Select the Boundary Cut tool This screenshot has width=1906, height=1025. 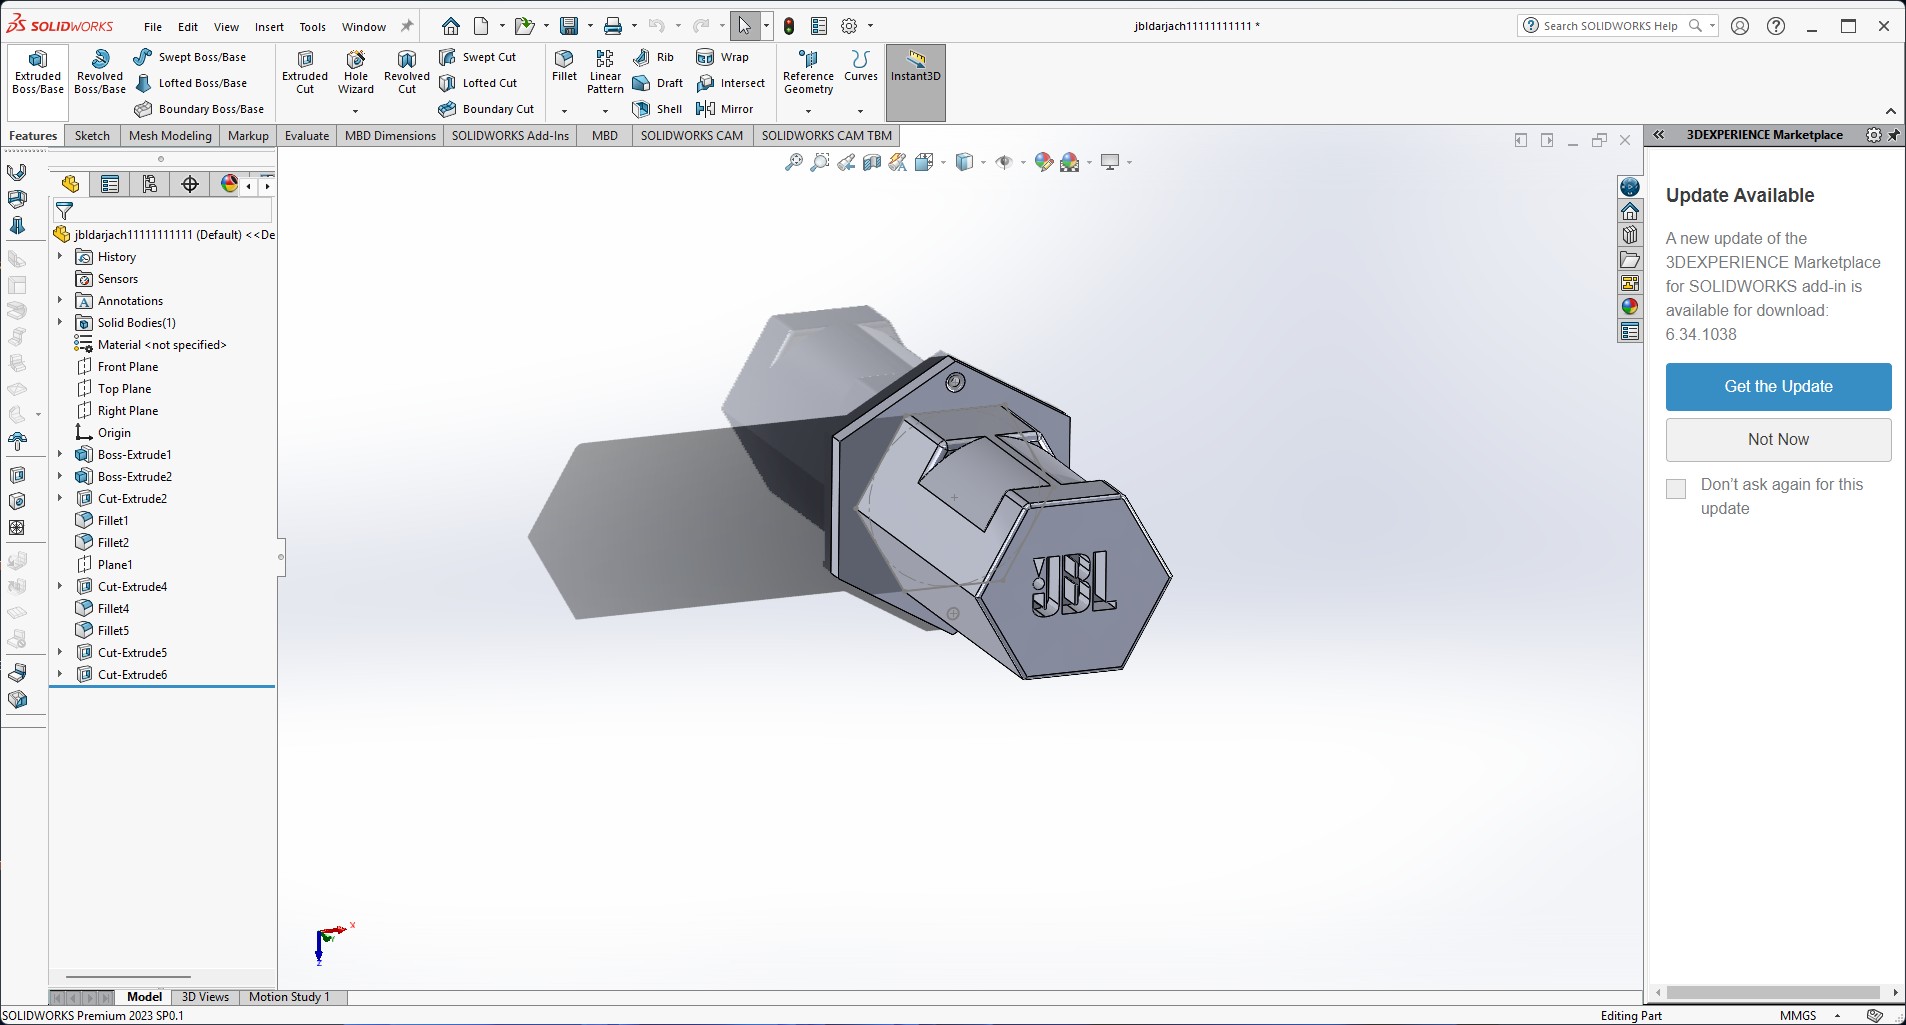(486, 109)
